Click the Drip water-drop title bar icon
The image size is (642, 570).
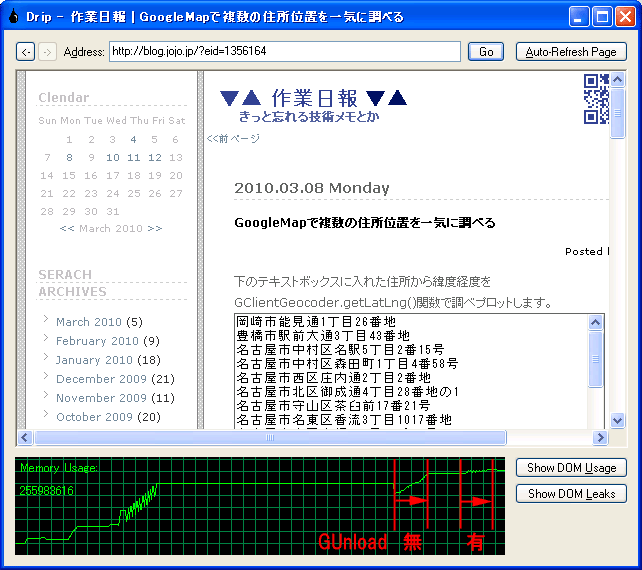[x=14, y=17]
